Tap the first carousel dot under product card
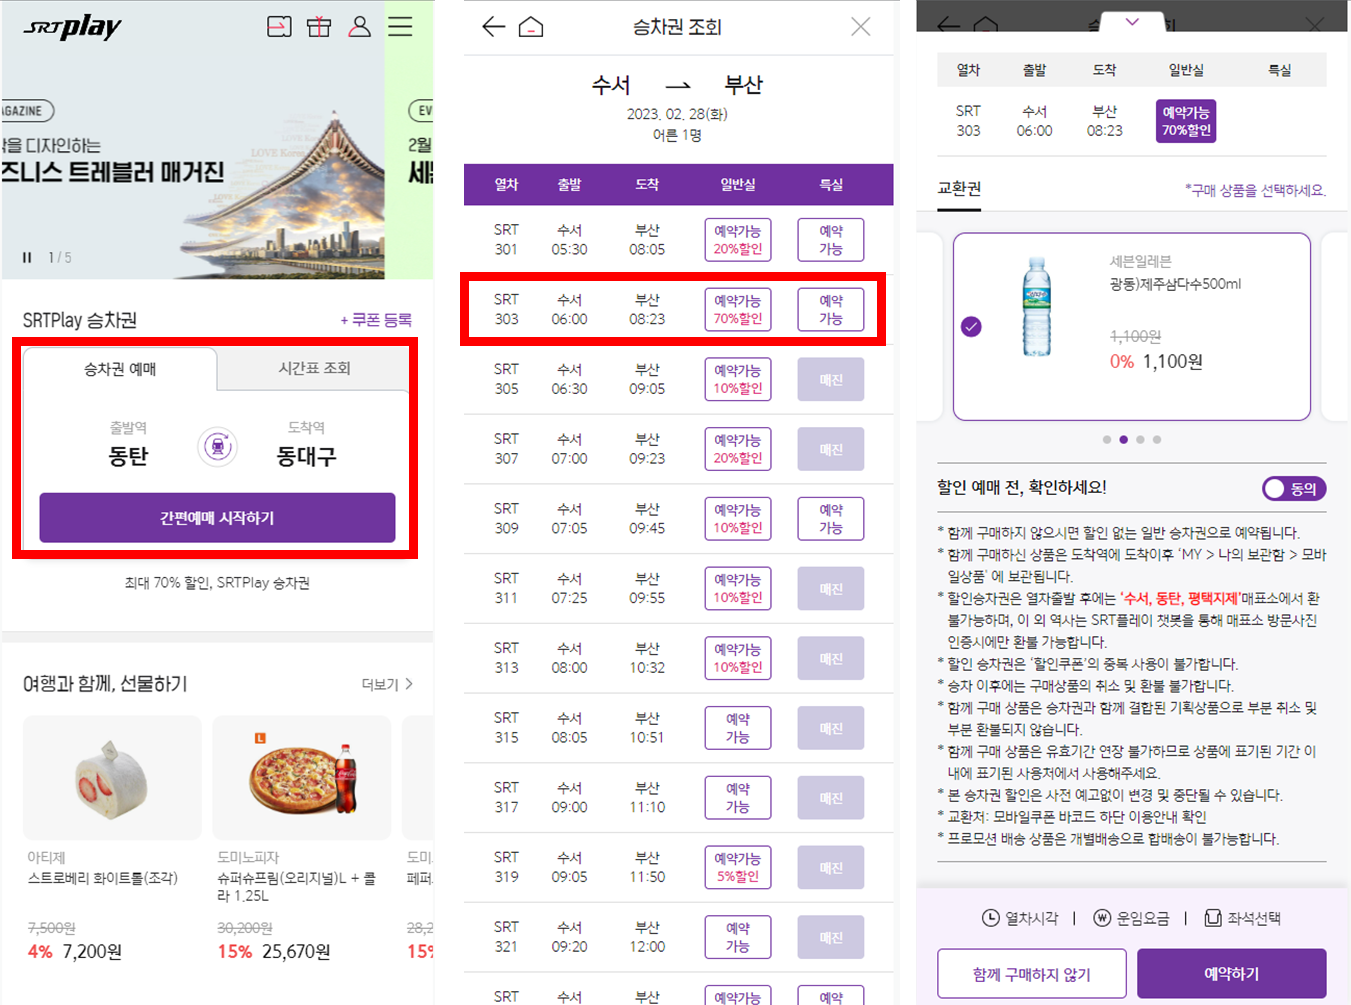 click(x=1107, y=440)
